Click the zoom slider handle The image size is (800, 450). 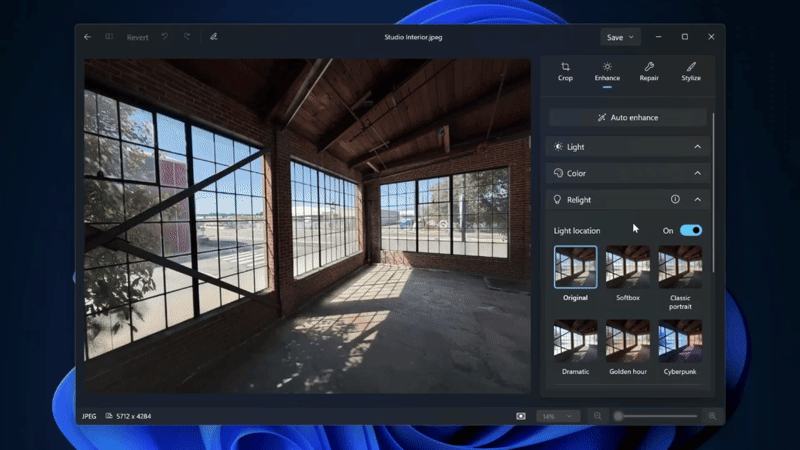(618, 416)
